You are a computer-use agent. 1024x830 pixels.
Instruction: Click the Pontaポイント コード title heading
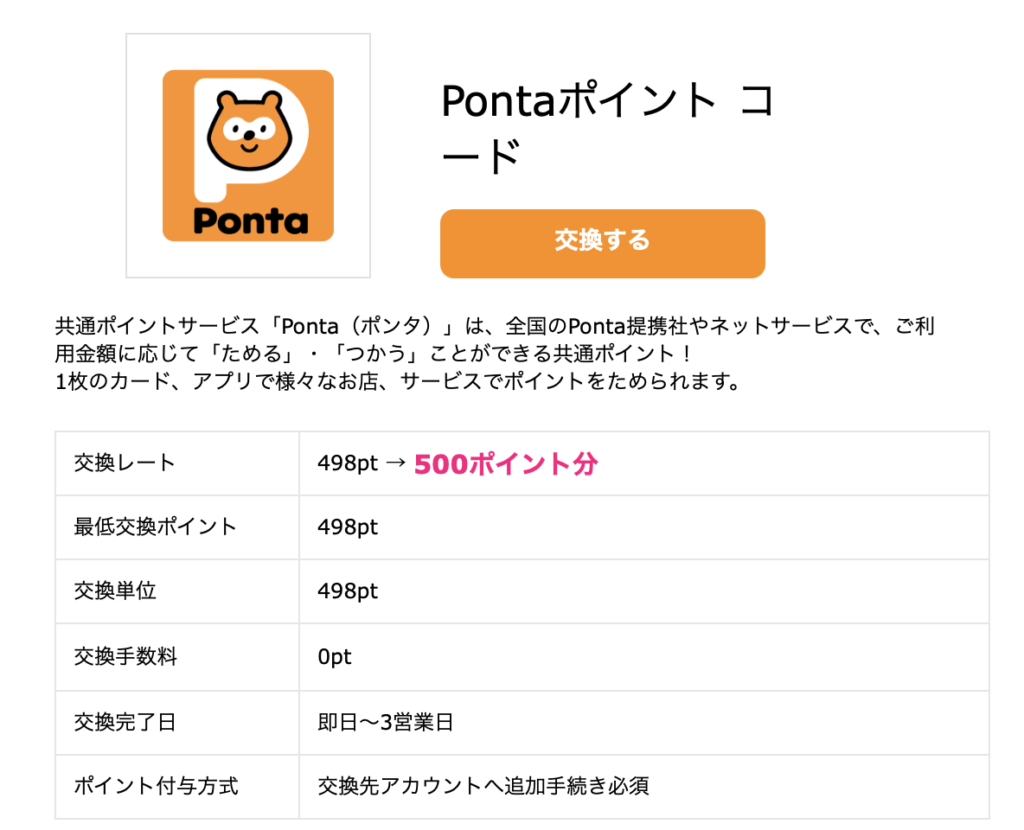click(x=608, y=128)
